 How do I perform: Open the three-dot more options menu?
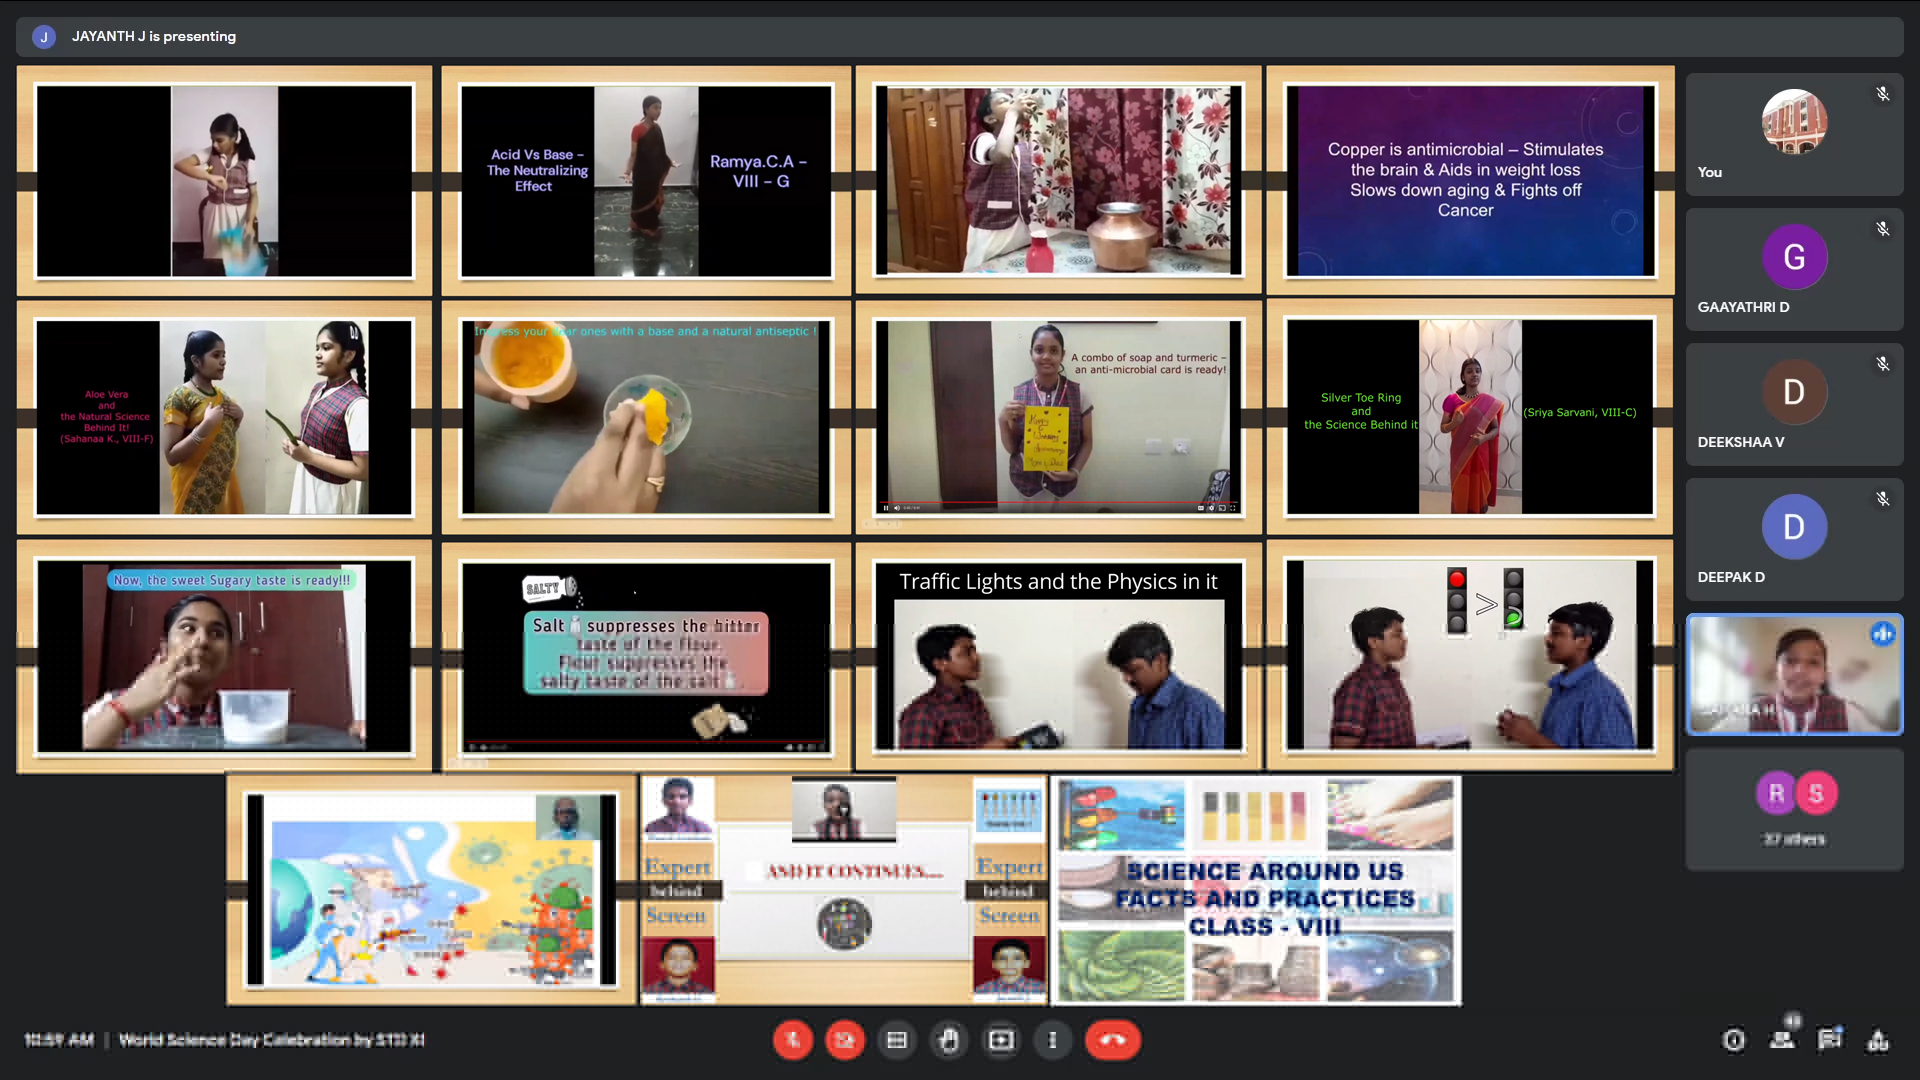(1052, 1040)
